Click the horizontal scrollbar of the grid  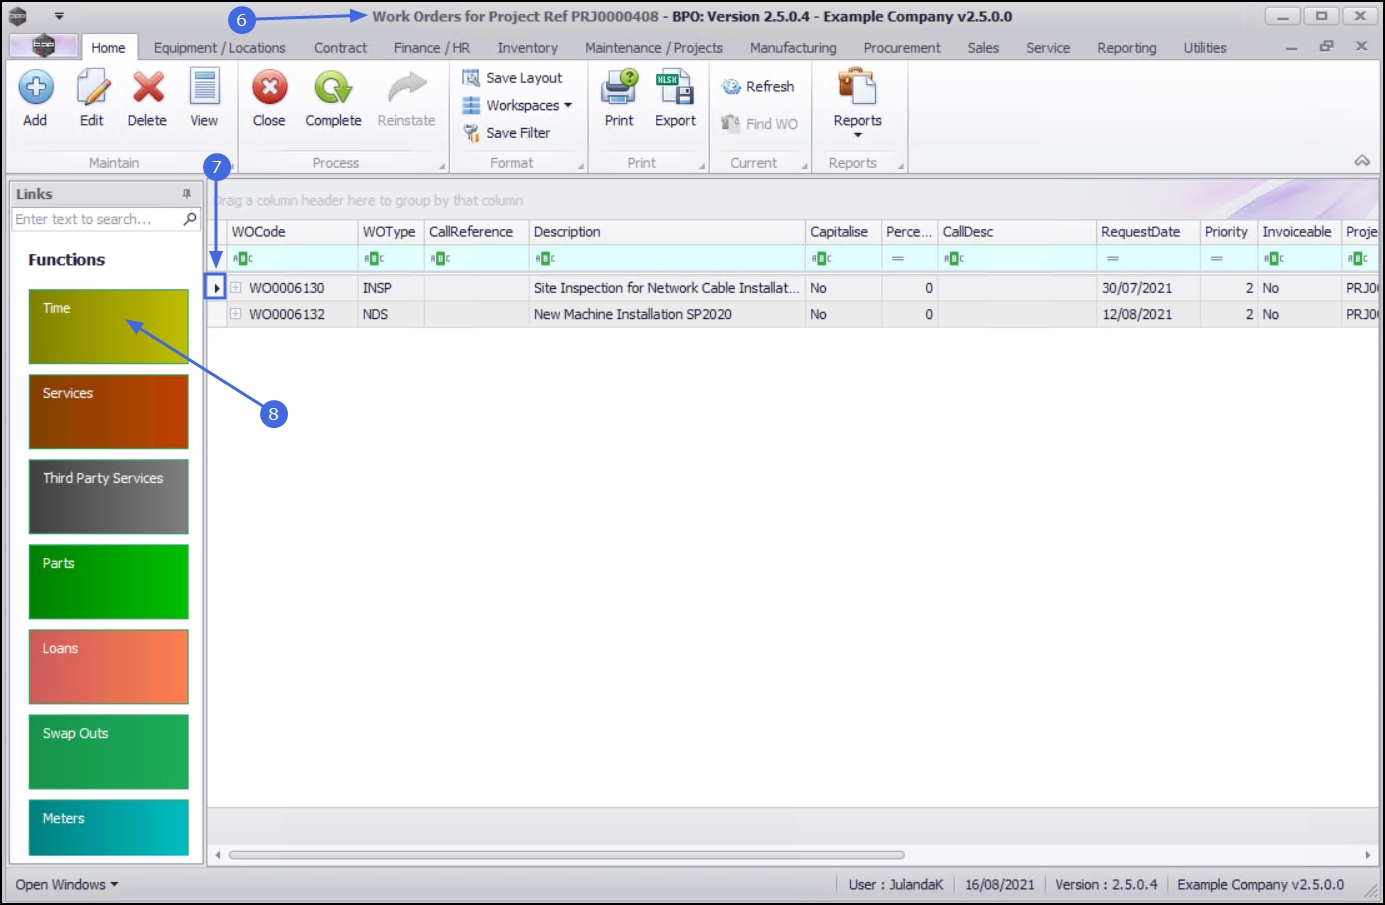[566, 855]
